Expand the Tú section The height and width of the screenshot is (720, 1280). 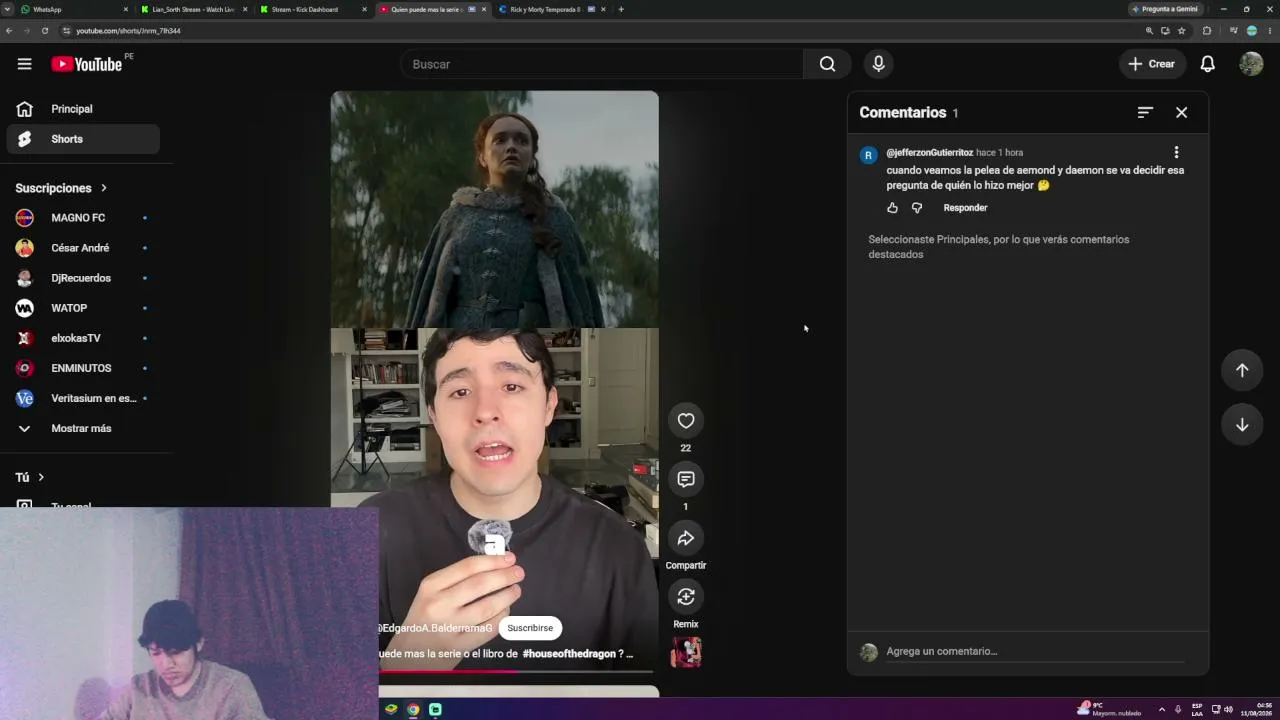point(30,477)
